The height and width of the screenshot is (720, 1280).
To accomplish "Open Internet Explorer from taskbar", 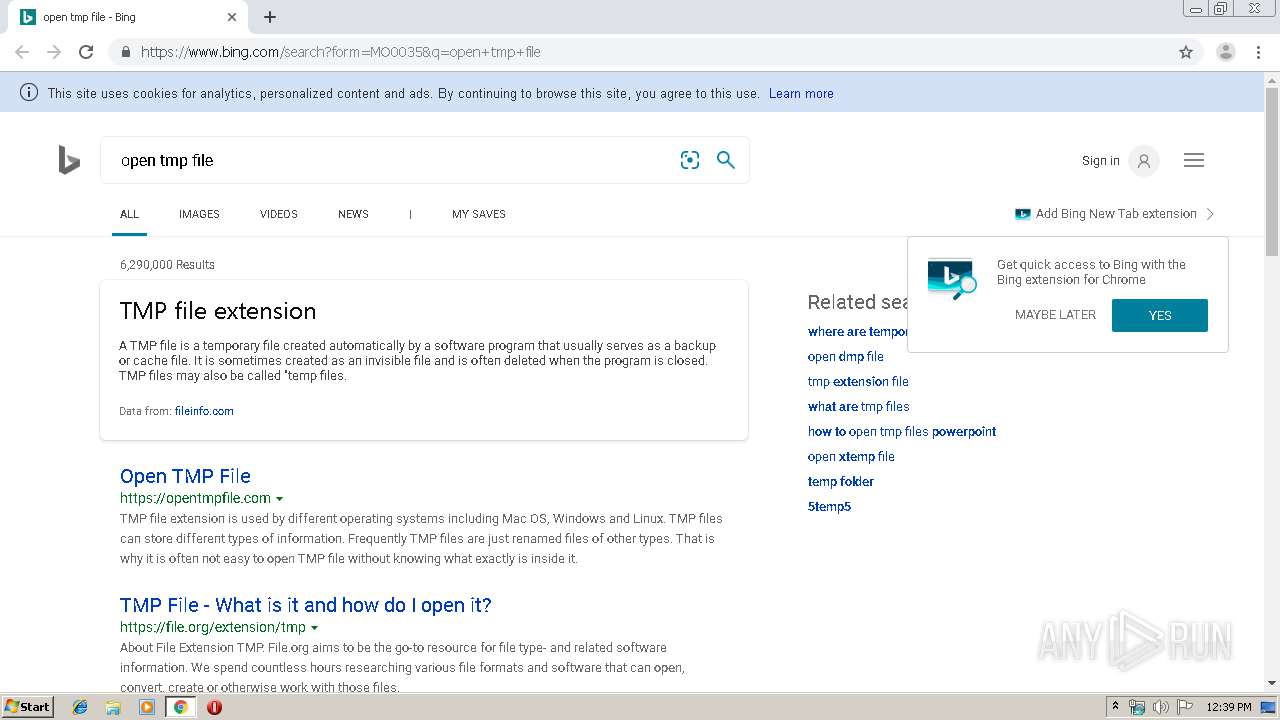I will click(80, 707).
